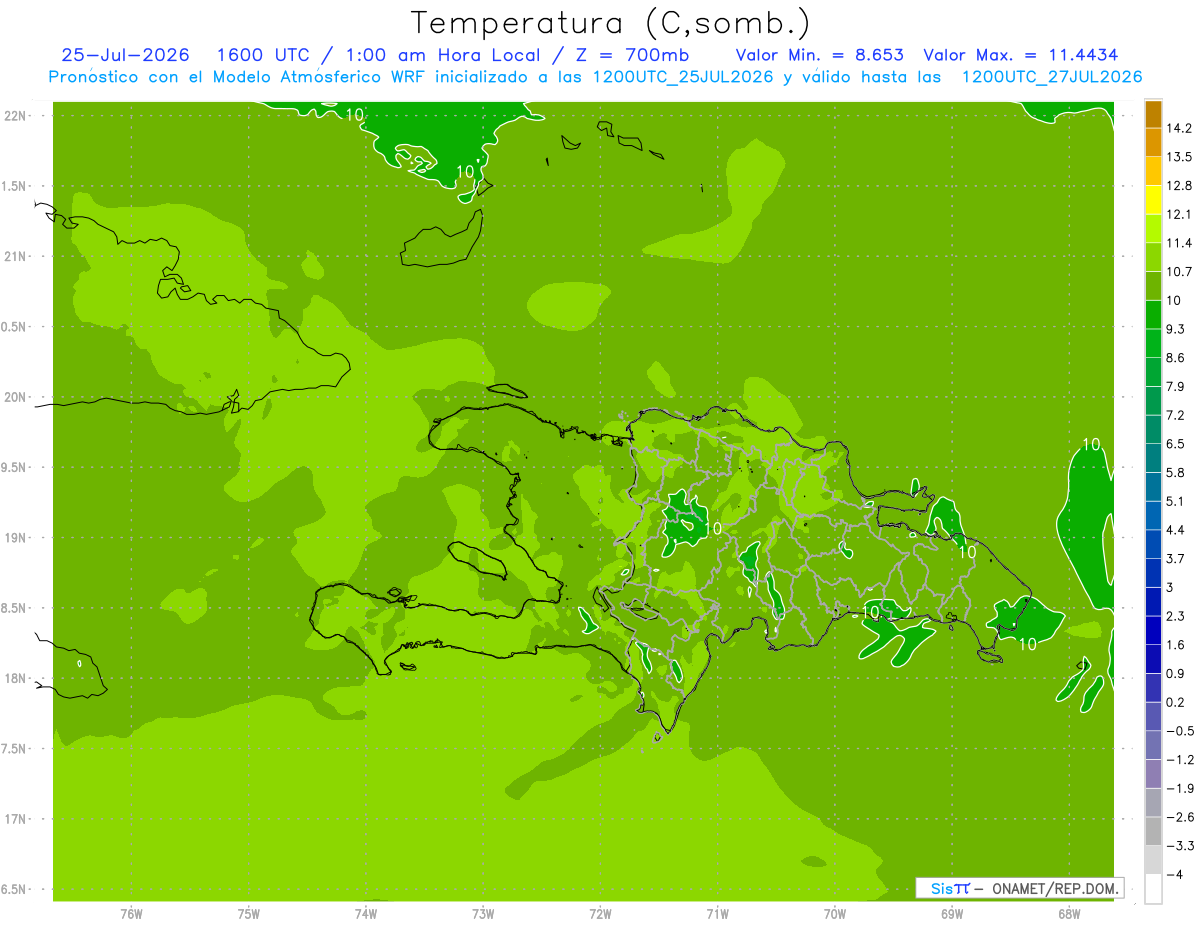The image size is (1200, 927).
Task: Pick the olive green swatch between 10.7 and 10
Action: click(1153, 286)
